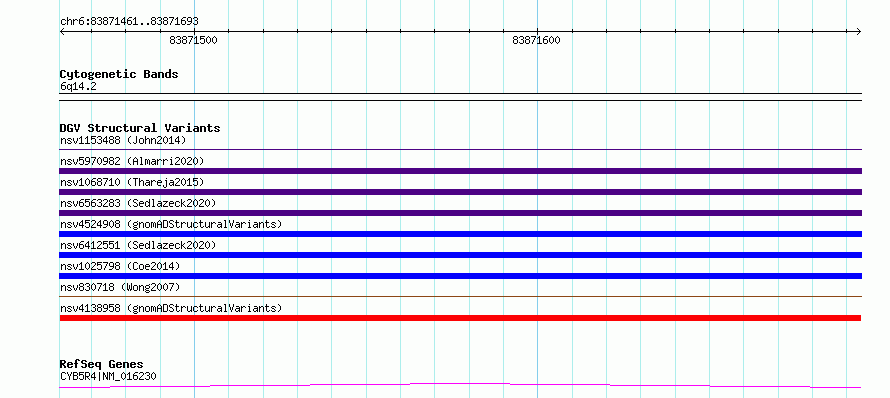Open the CYB5R4|NM_016230 gene label
This screenshot has height=398, width=890.
point(108,376)
